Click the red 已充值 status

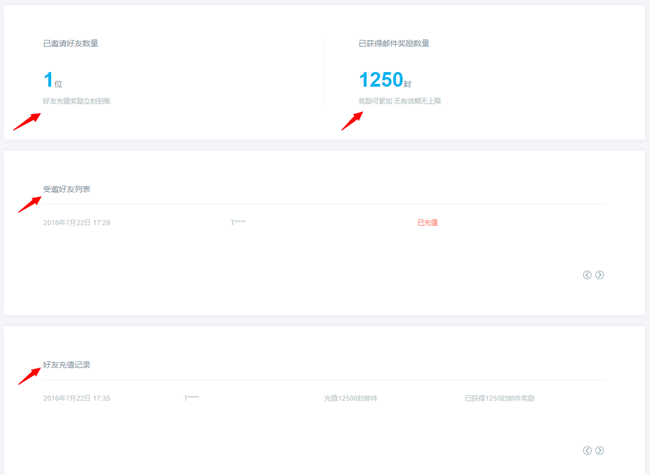pos(427,223)
